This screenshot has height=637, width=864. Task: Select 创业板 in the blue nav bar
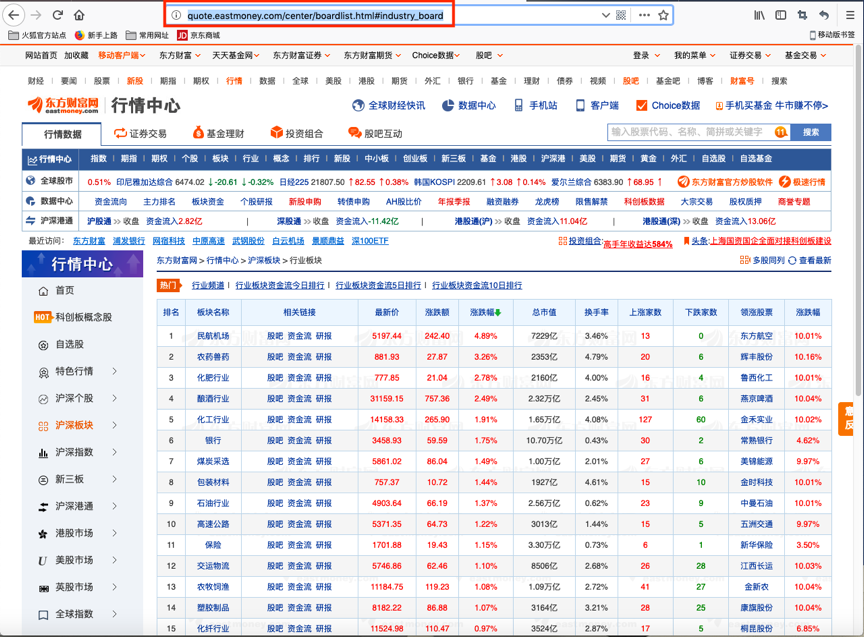pos(415,159)
